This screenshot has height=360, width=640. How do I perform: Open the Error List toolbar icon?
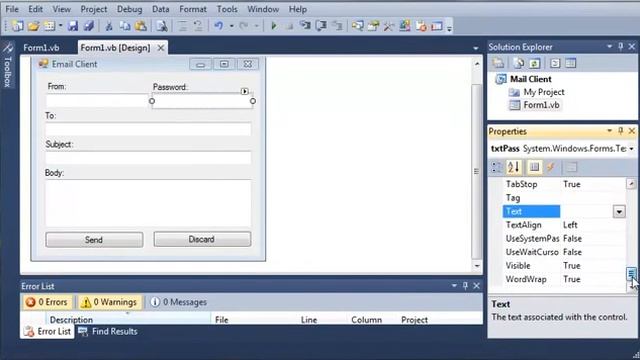421,26
